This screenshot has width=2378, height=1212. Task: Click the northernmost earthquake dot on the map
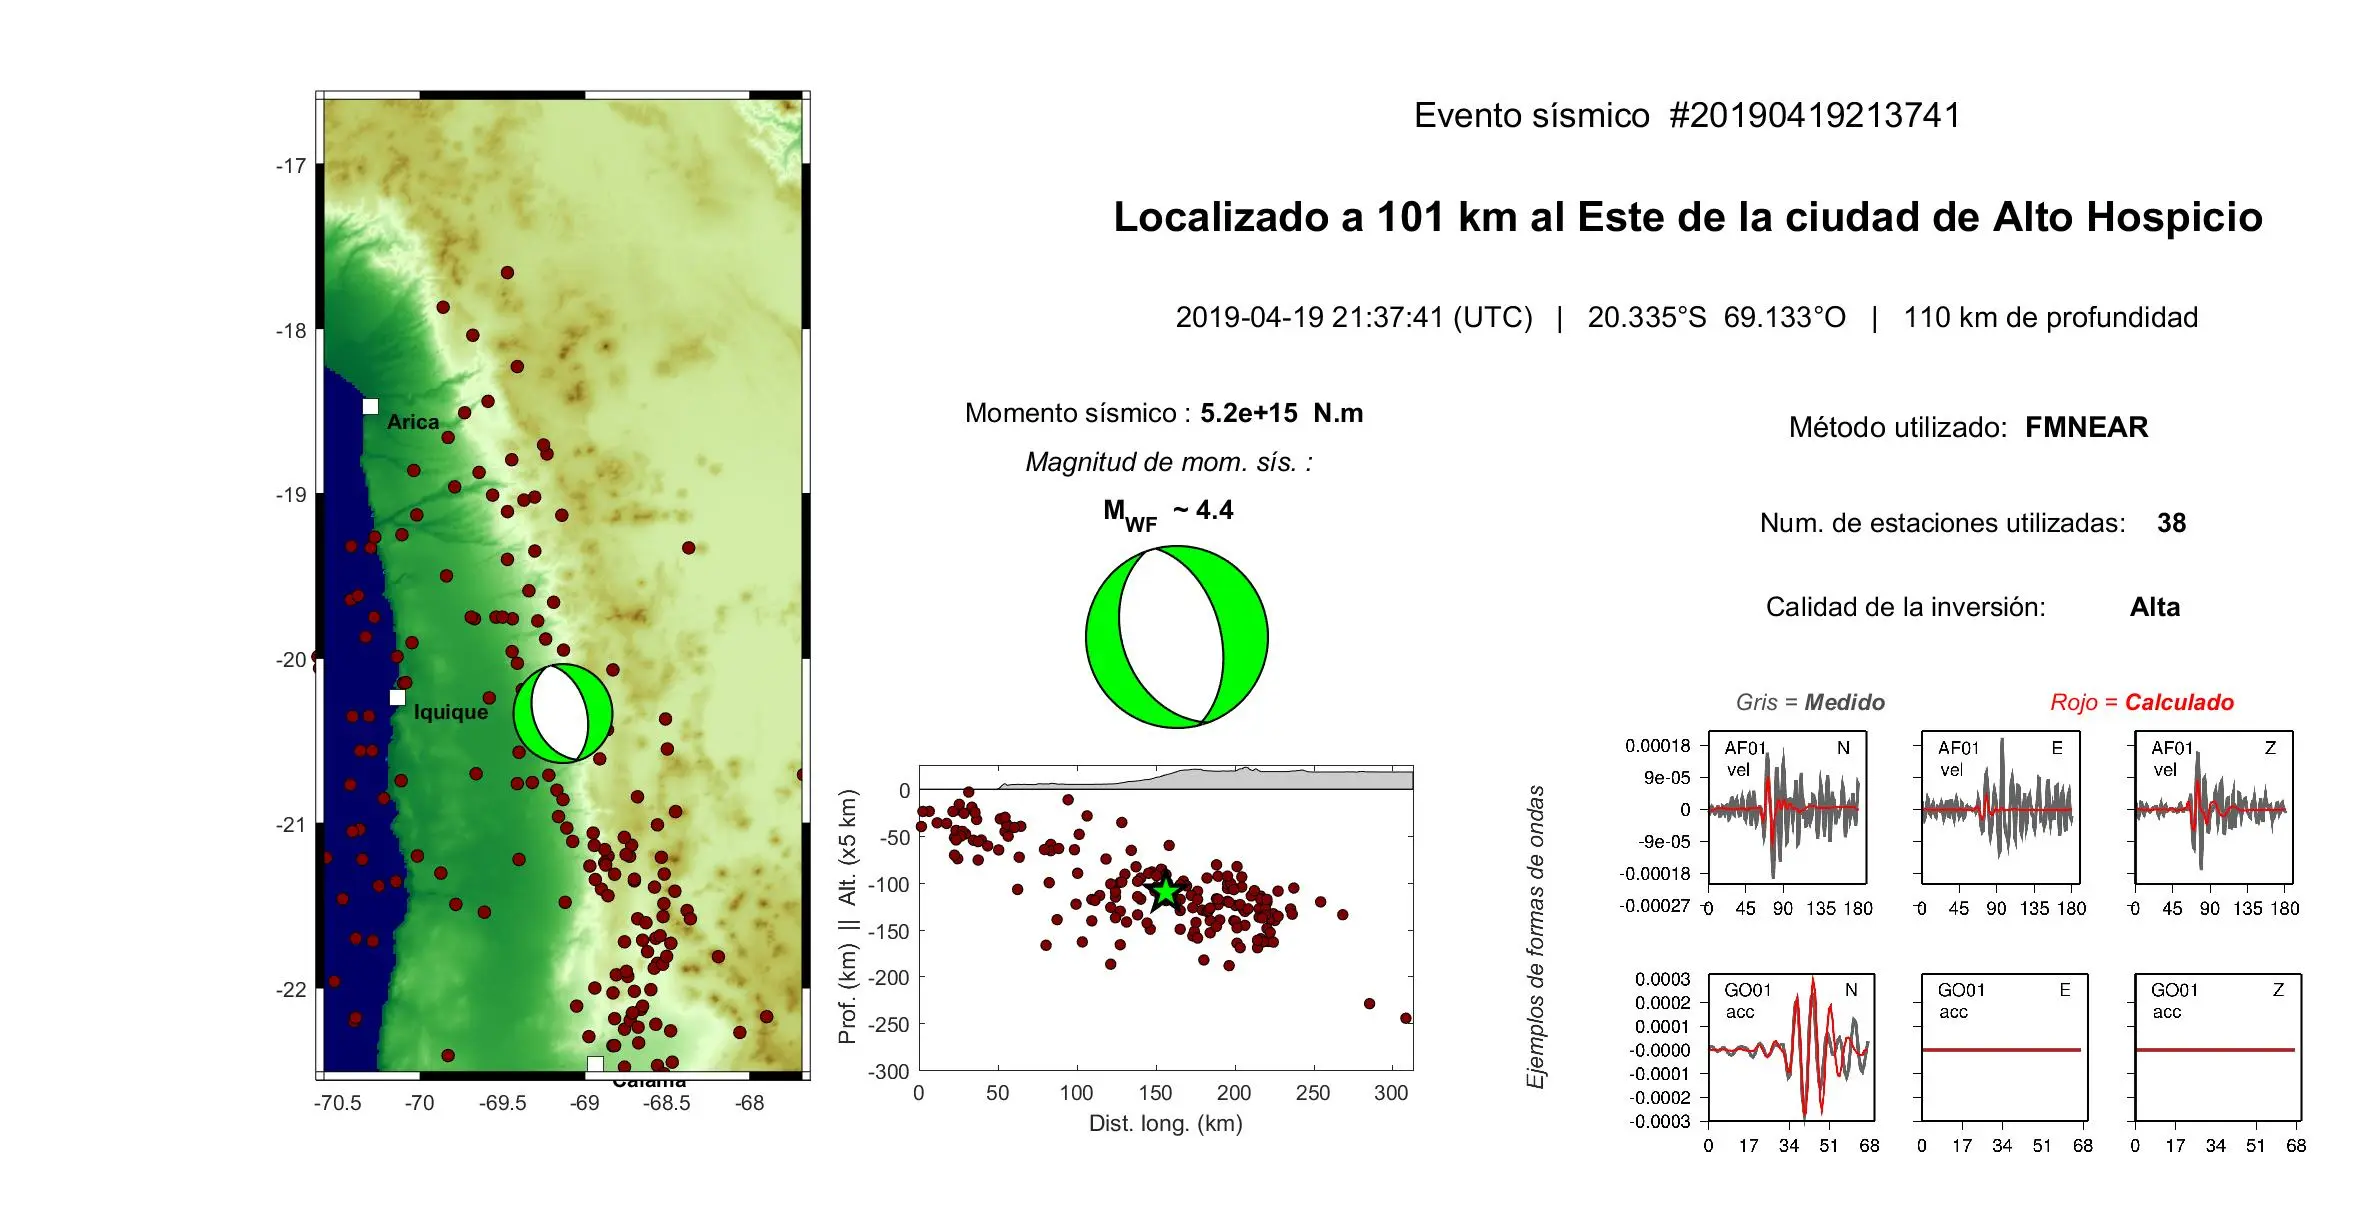pyautogui.click(x=507, y=272)
